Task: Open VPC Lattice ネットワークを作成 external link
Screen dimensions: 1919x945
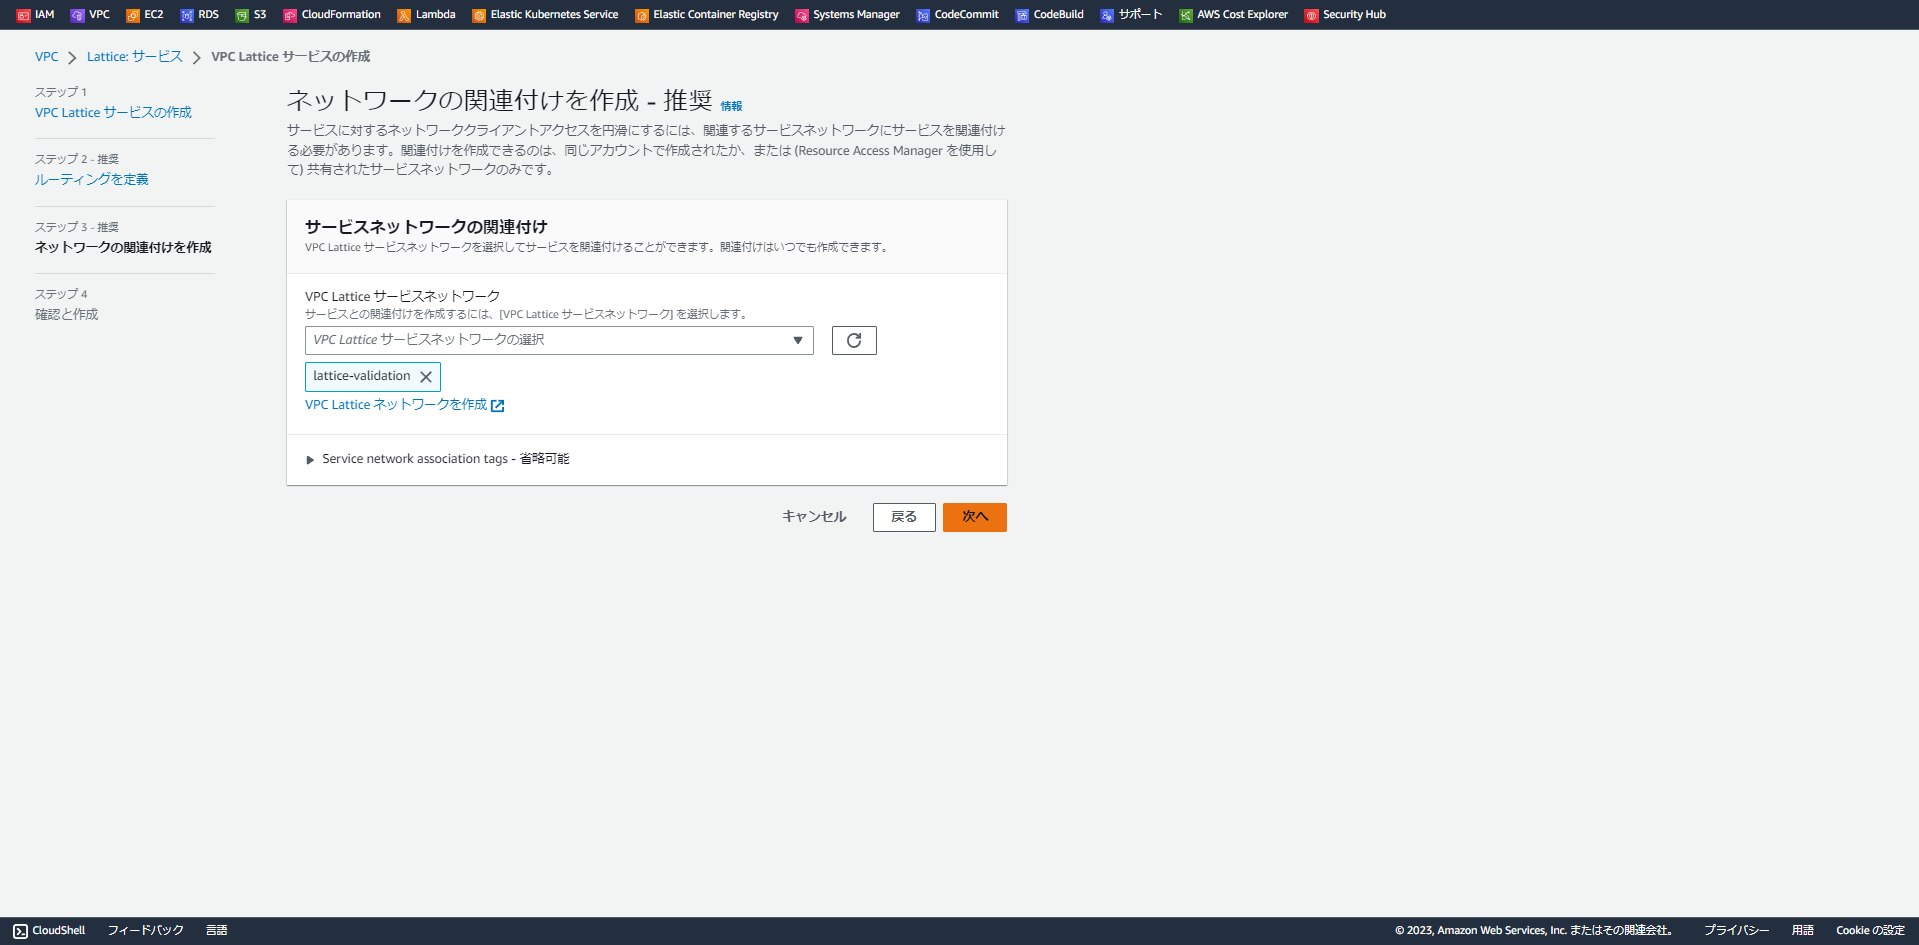Action: (405, 405)
